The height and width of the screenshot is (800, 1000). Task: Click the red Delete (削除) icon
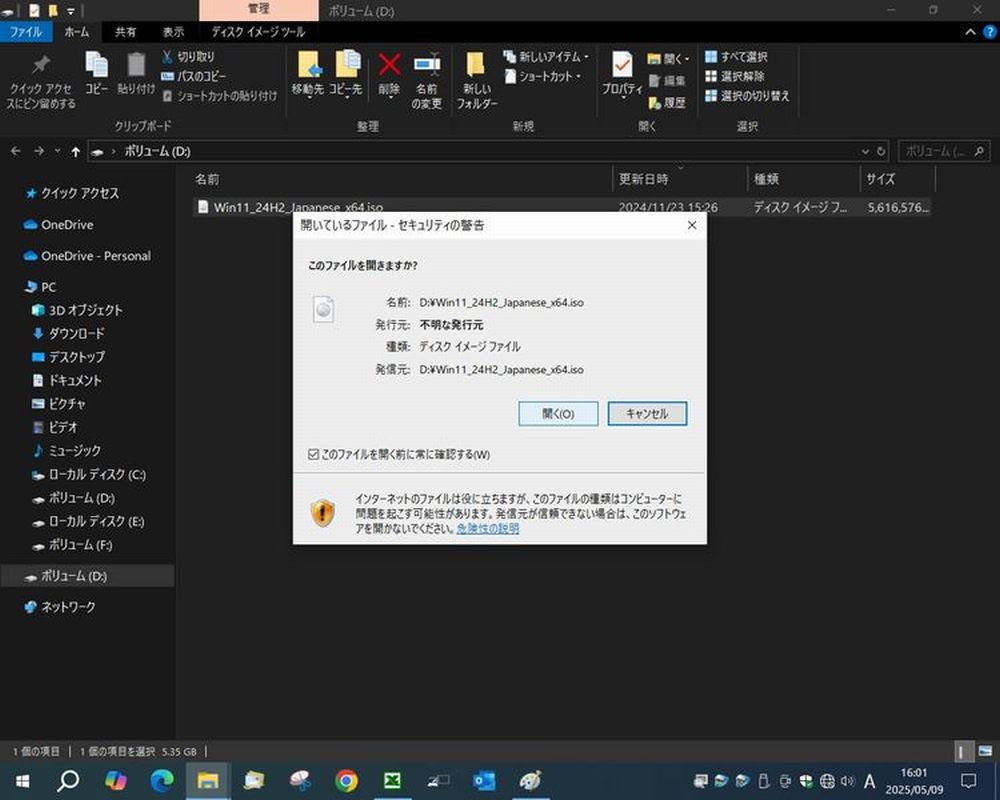(389, 65)
